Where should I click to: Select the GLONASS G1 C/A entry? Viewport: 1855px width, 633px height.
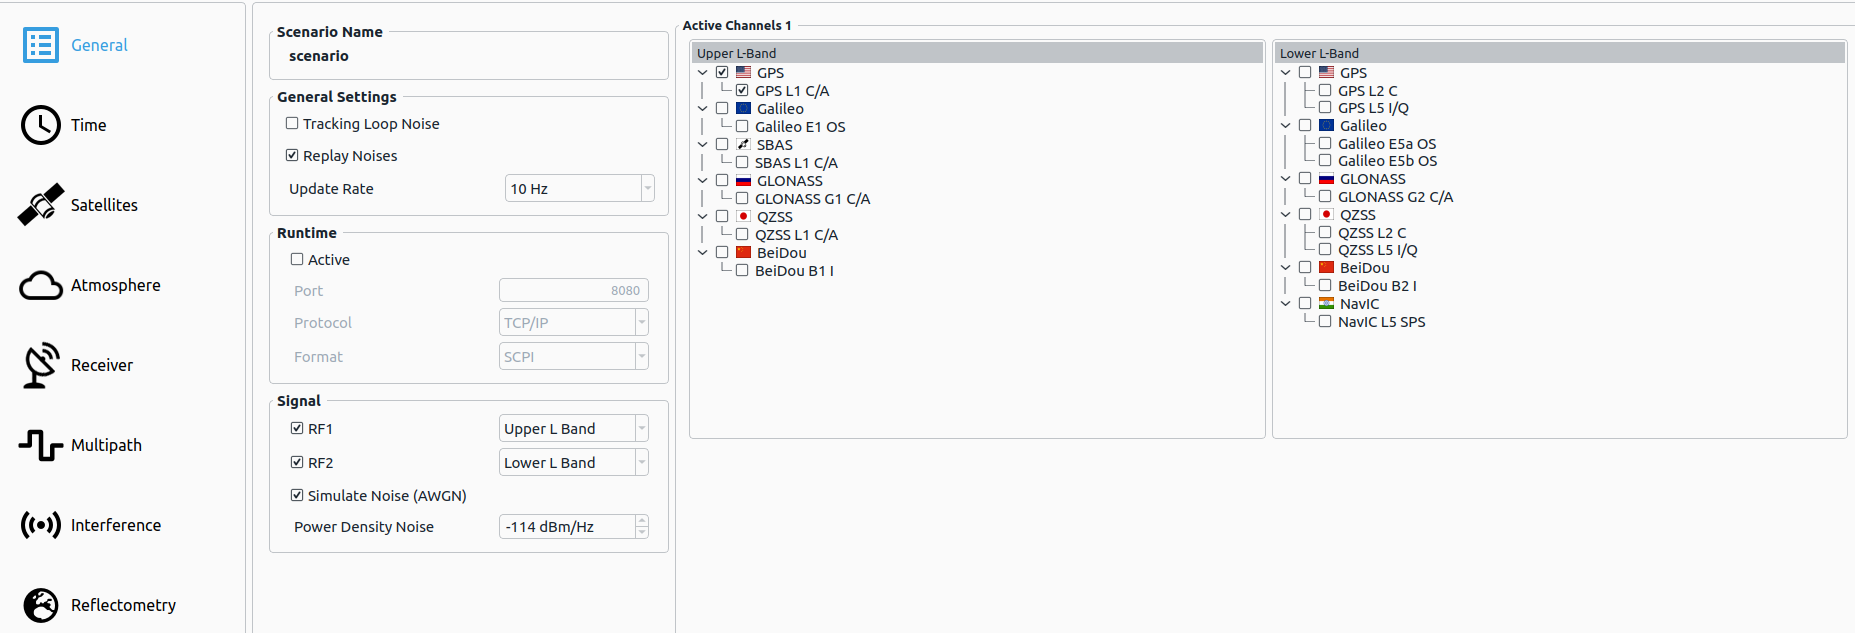(812, 199)
